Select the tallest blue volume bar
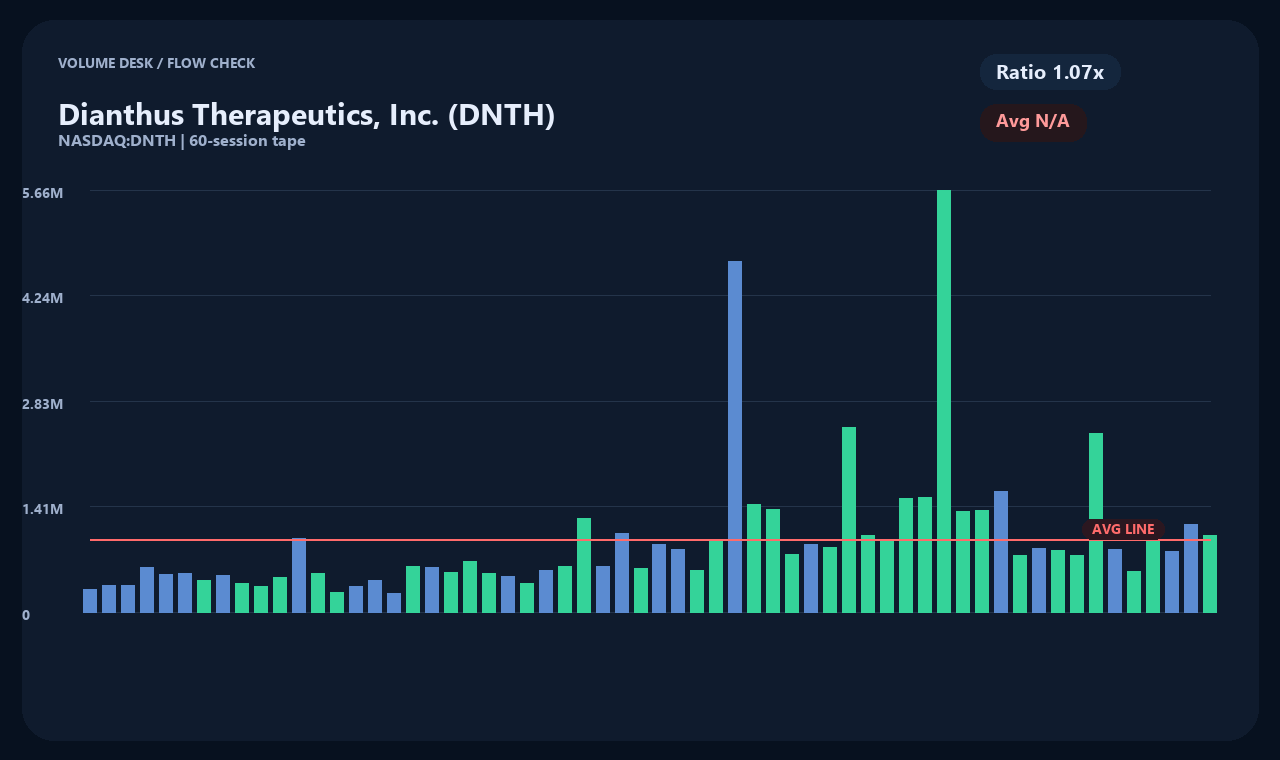The width and height of the screenshot is (1280, 760). point(735,437)
